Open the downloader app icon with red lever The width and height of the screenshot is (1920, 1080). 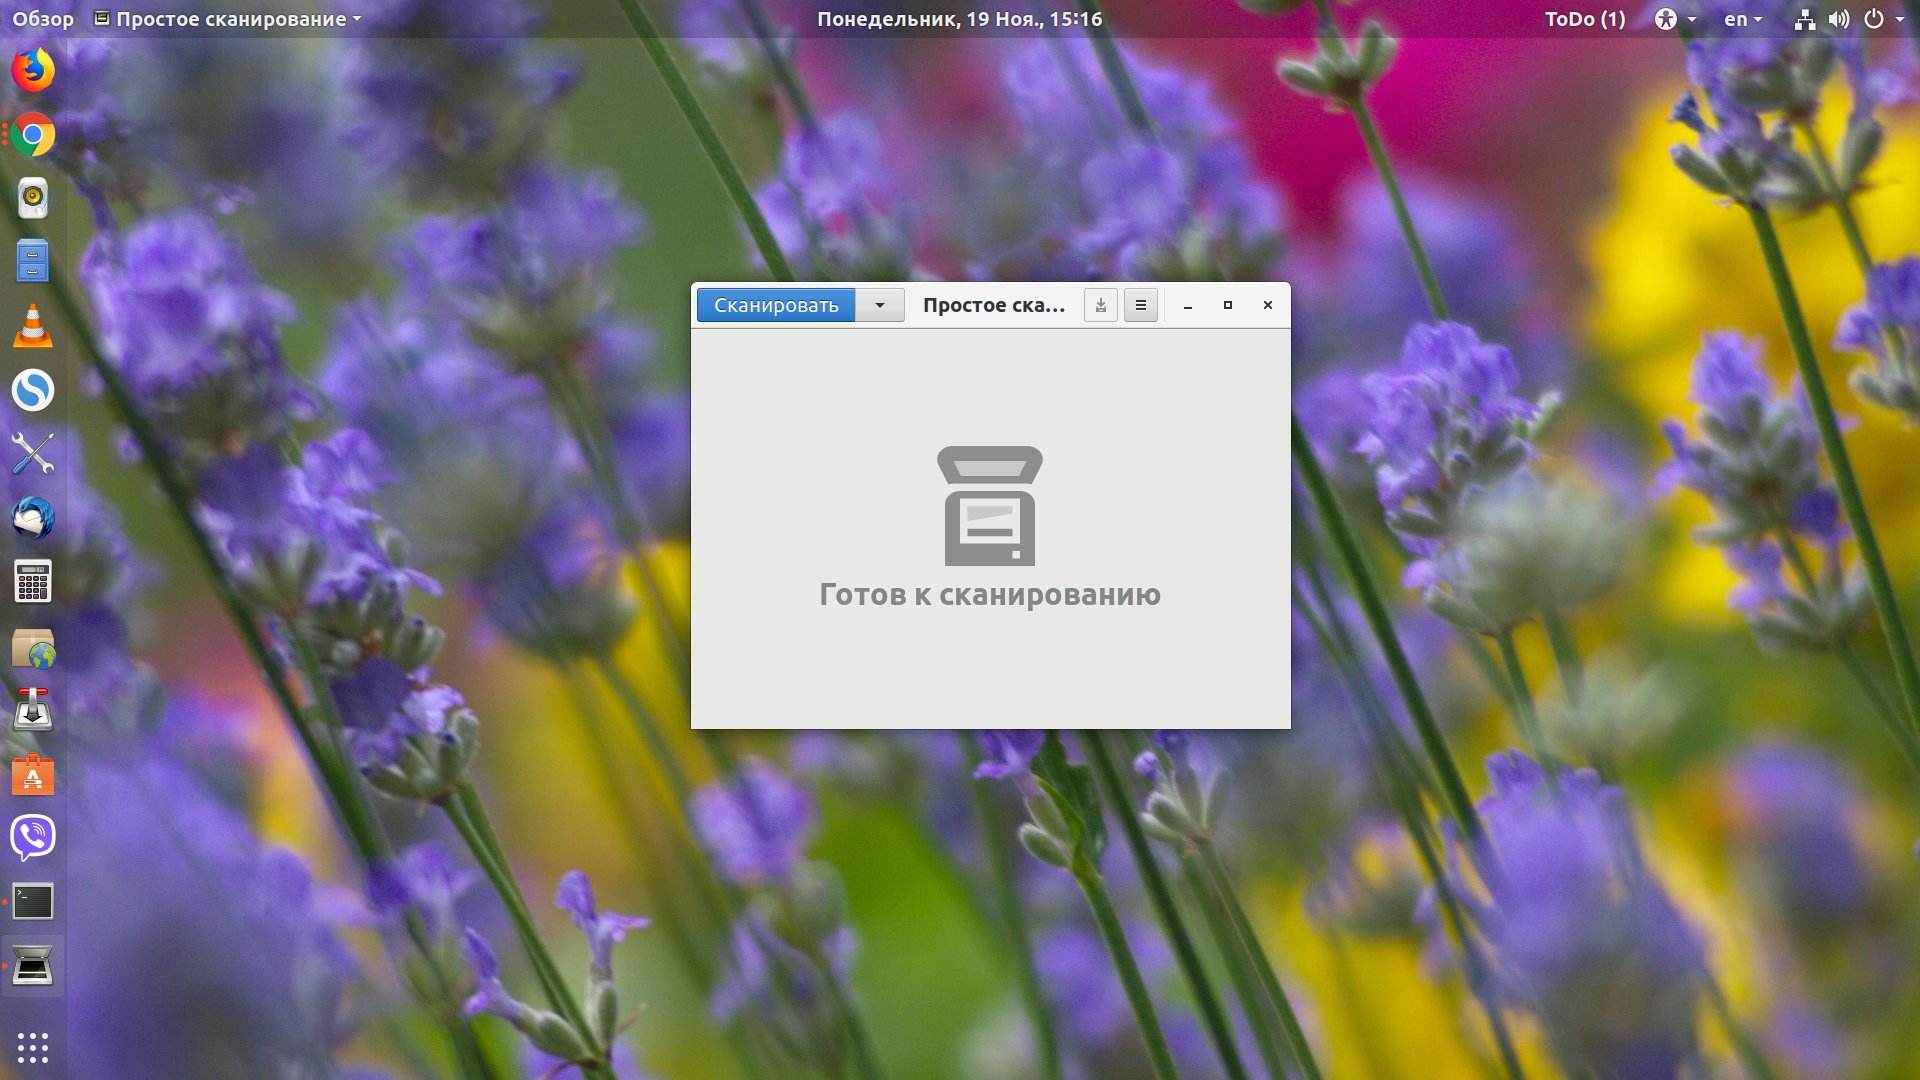(33, 709)
